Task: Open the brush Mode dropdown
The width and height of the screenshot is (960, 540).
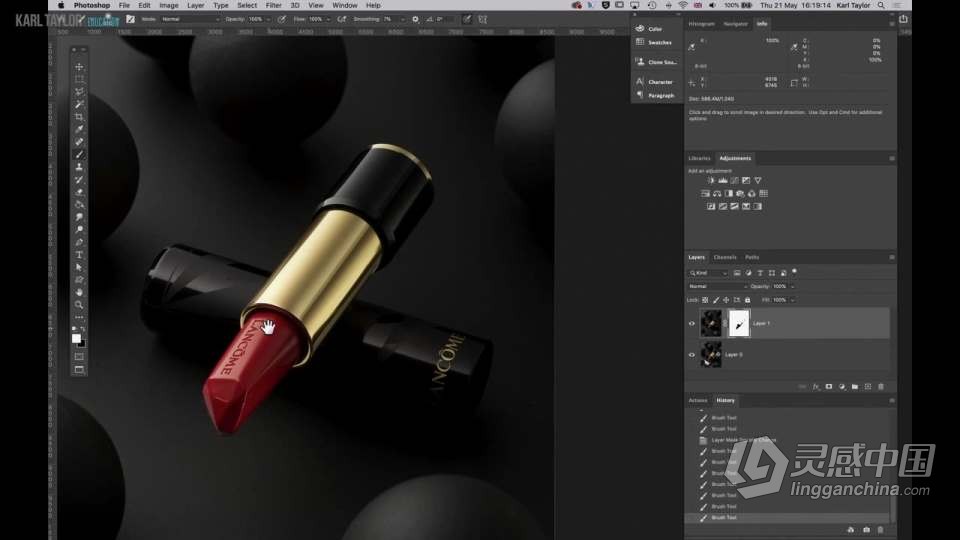Action: tap(190, 19)
